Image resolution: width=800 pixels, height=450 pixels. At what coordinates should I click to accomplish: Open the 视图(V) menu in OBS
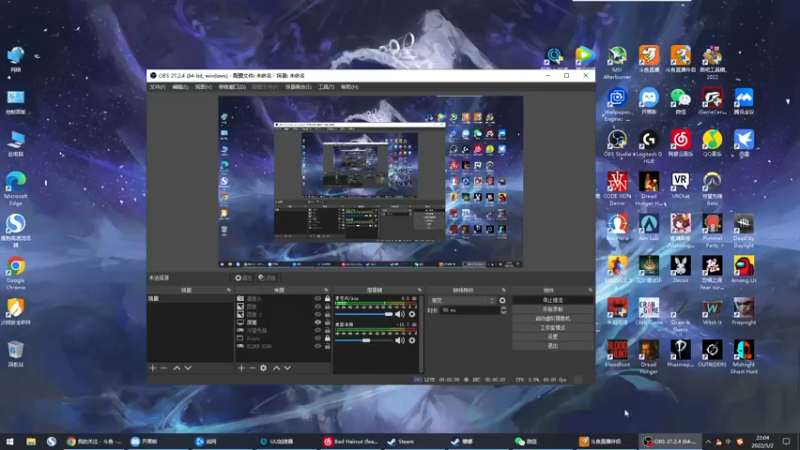tap(203, 87)
